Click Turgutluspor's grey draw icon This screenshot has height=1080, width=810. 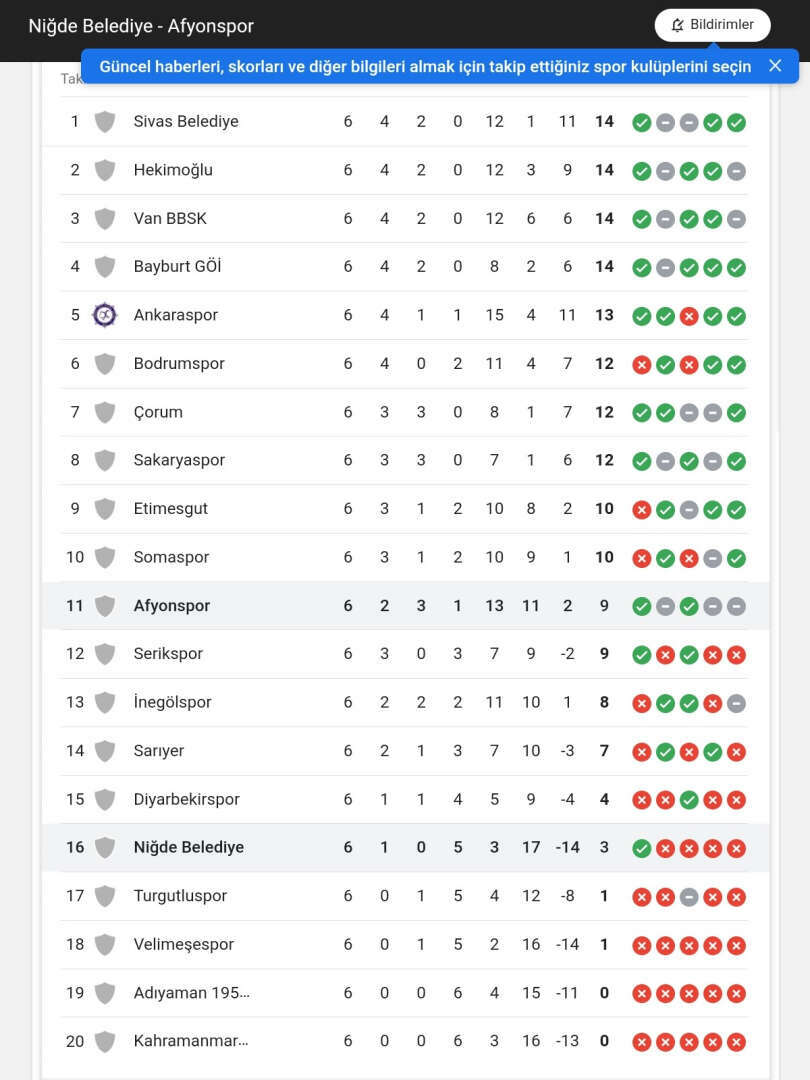(x=688, y=897)
